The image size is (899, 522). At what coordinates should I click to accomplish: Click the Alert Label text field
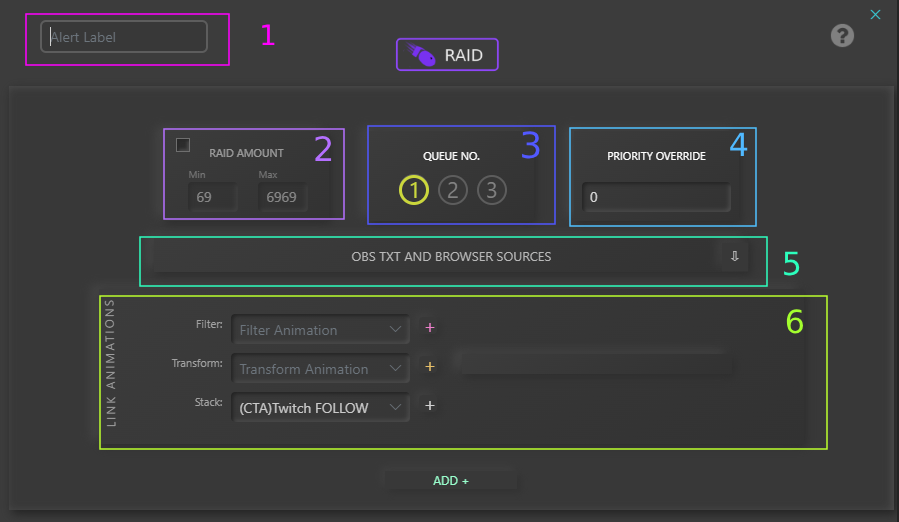point(124,37)
